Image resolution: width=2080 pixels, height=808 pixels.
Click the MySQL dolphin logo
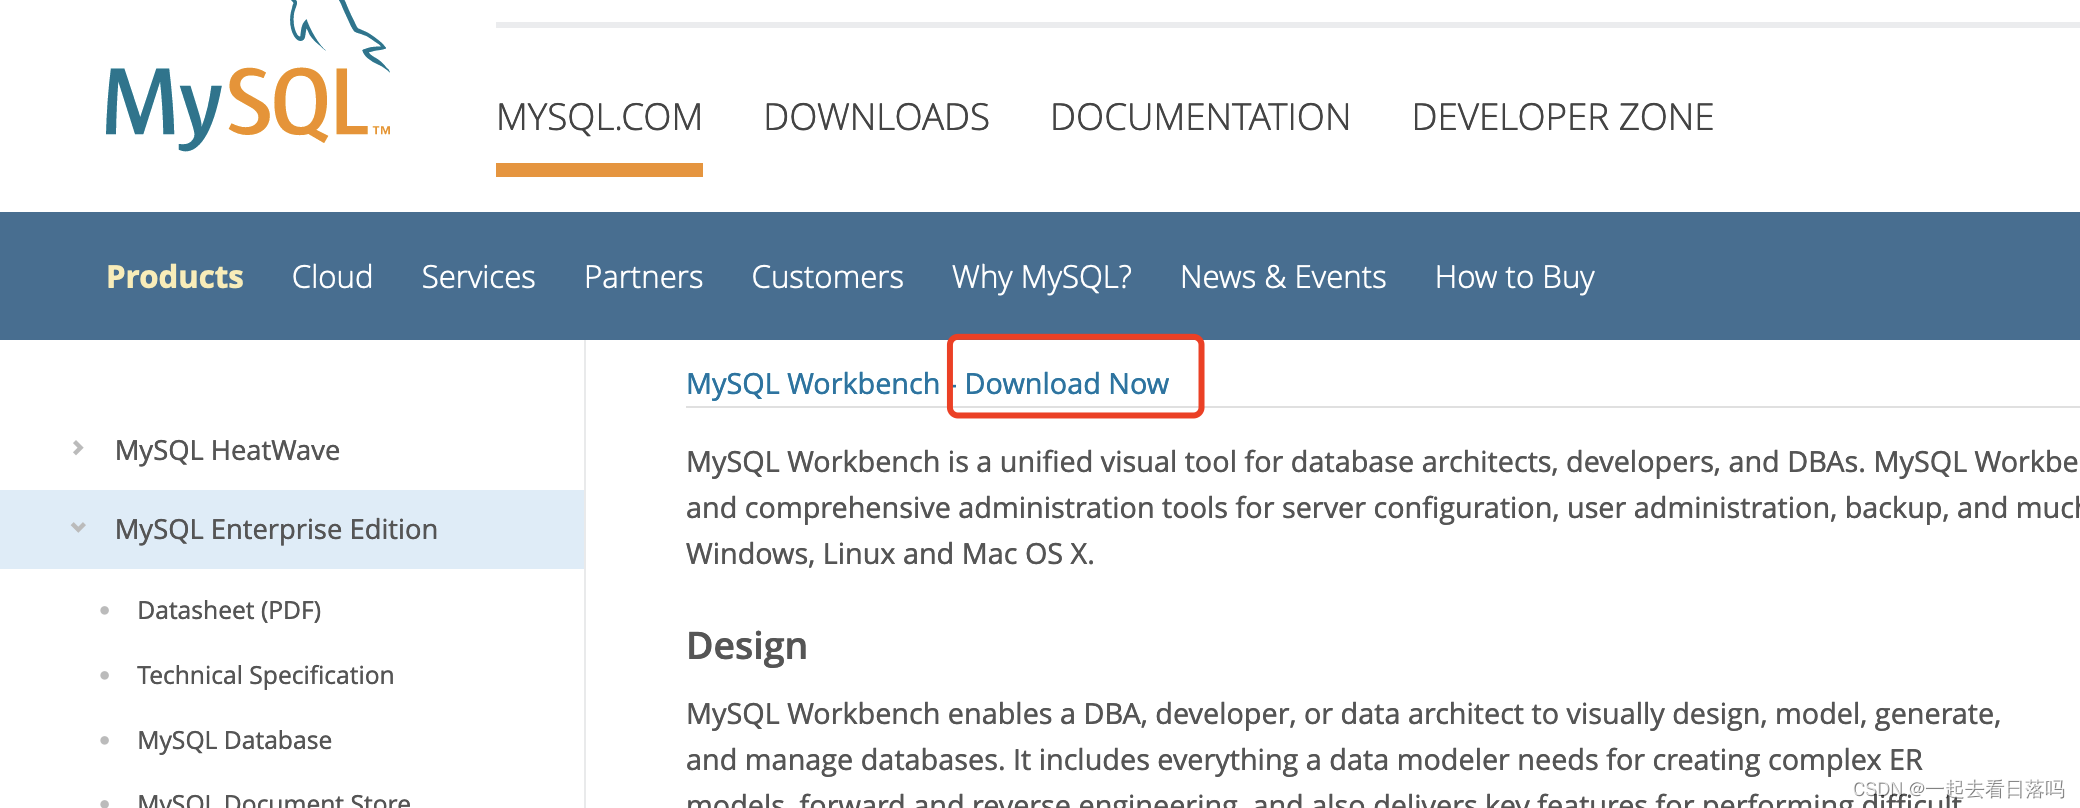(248, 78)
